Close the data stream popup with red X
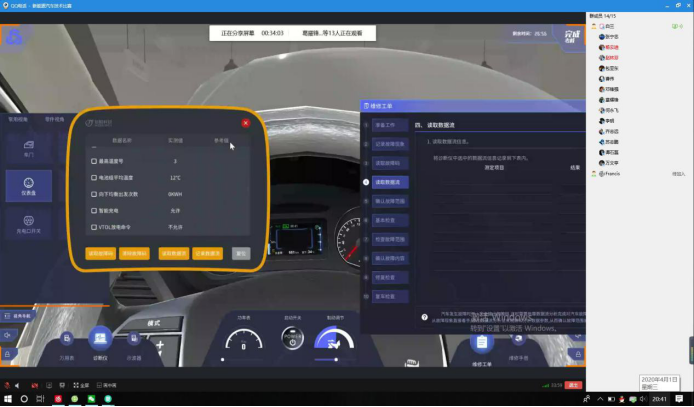Viewport: 694px width, 407px height. tap(245, 124)
